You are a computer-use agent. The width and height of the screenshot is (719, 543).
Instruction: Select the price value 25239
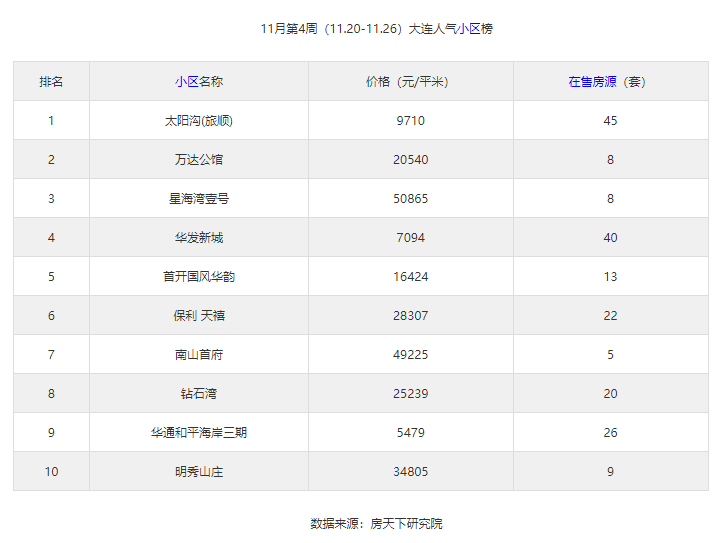click(410, 393)
